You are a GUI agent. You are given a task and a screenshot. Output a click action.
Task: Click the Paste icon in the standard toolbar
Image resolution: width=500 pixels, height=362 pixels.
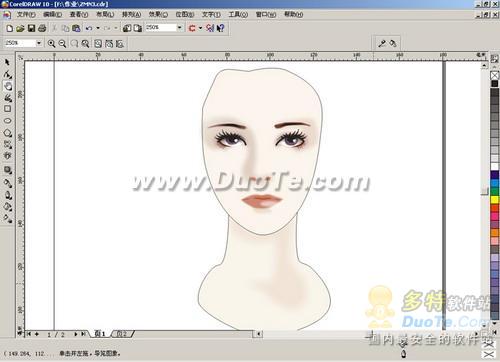(76, 28)
